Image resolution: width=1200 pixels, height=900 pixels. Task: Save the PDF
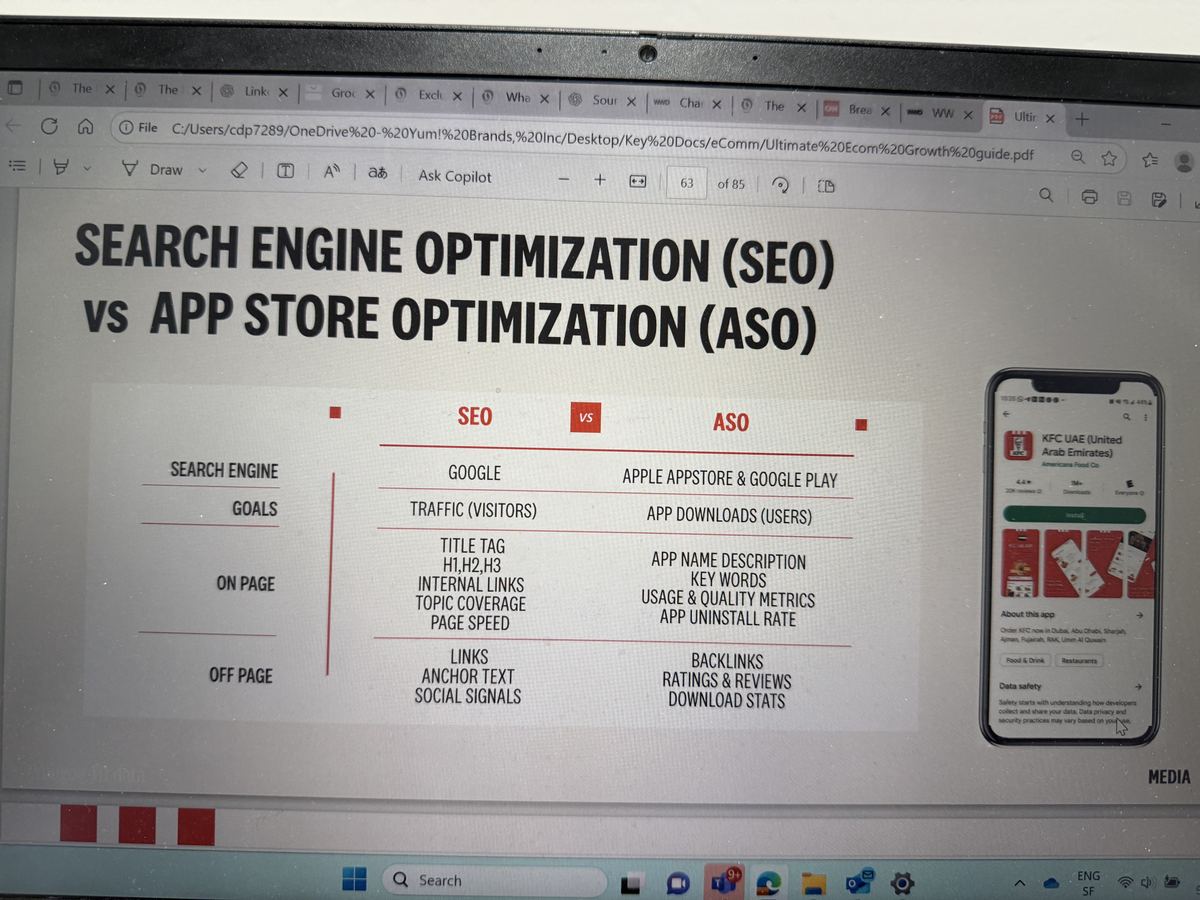pyautogui.click(x=1124, y=198)
